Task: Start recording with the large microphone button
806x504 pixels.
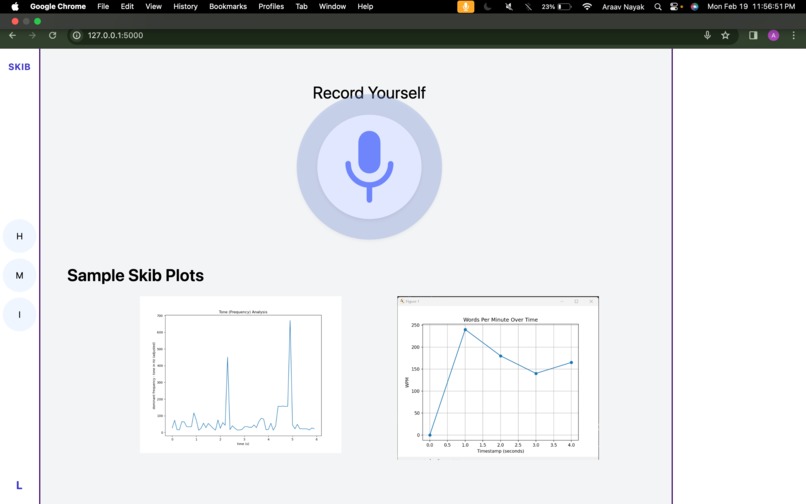Action: tap(369, 167)
